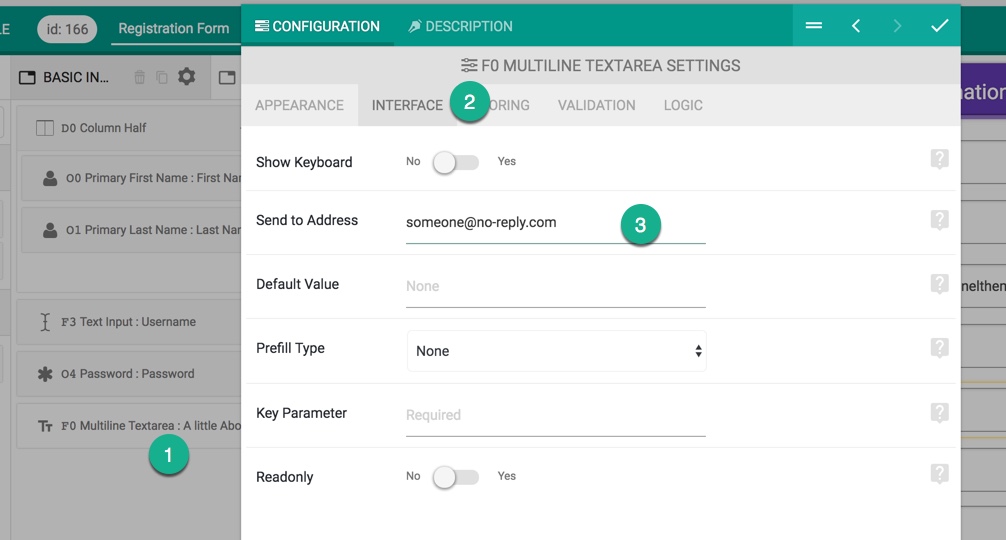The height and width of the screenshot is (540, 1006).
Task: Go to previous field with left chevron
Action: (856, 26)
